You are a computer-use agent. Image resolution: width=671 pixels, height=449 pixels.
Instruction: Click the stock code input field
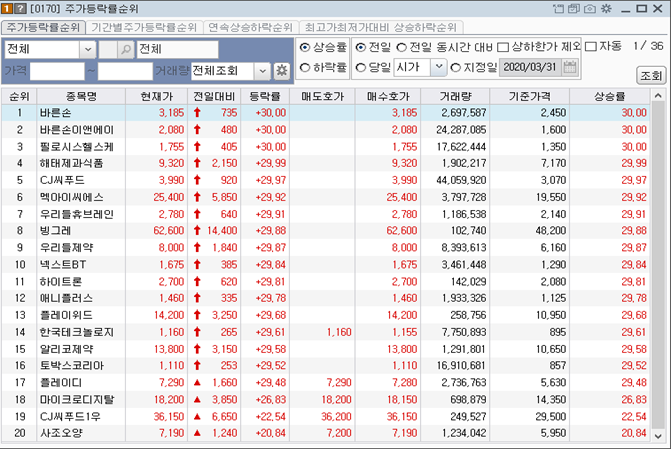coord(108,50)
